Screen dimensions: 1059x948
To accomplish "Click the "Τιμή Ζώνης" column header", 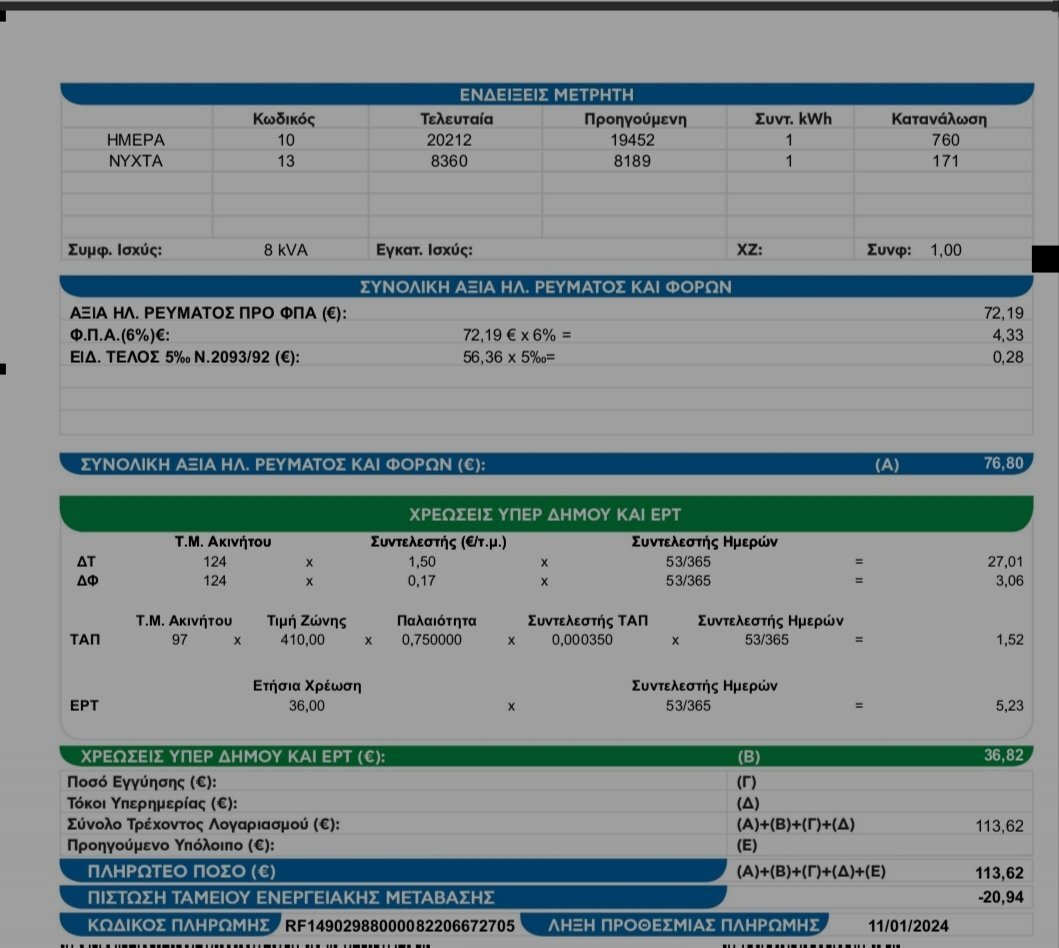I will click(x=307, y=621).
